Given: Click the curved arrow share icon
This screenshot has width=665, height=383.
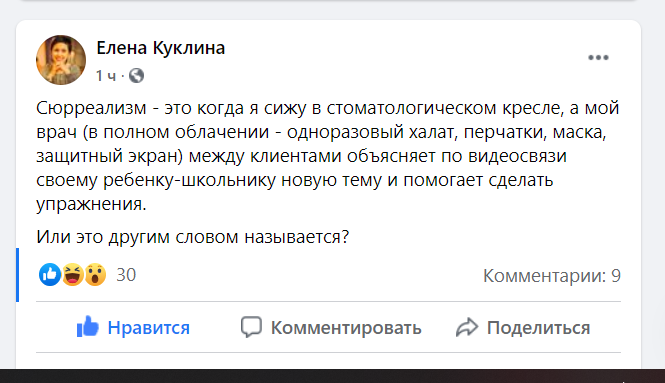Looking at the screenshot, I should point(467,327).
